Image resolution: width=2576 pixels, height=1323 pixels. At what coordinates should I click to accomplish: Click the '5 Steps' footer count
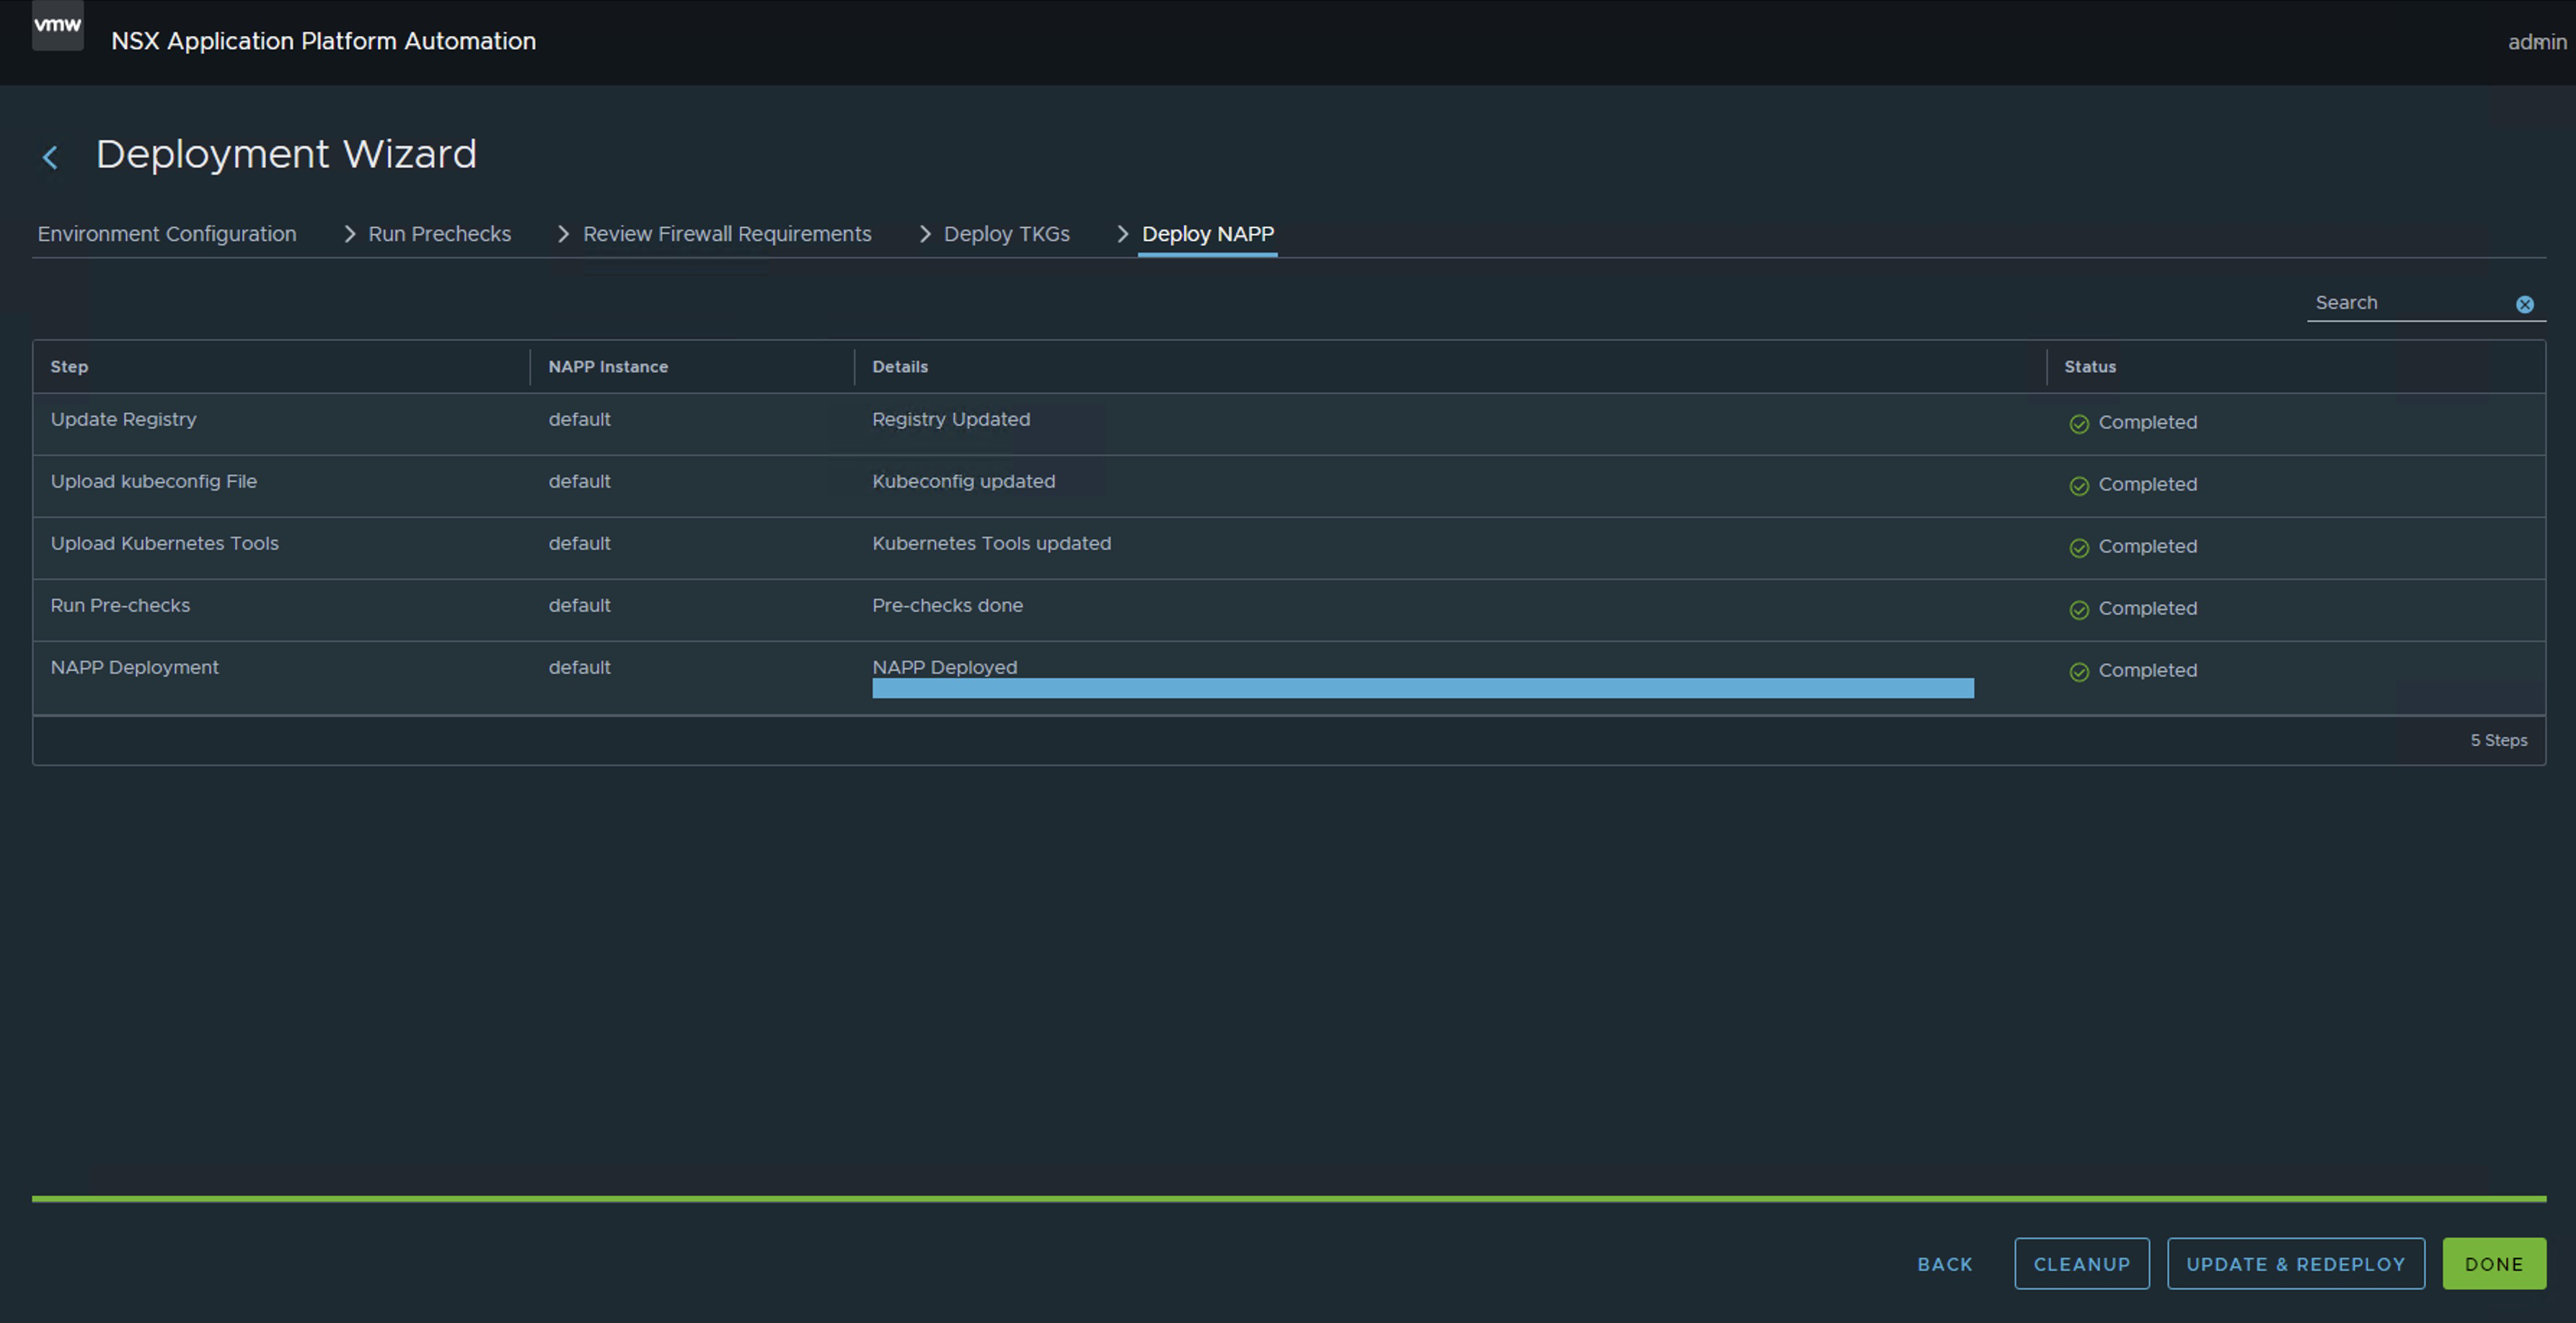pyautogui.click(x=2499, y=741)
